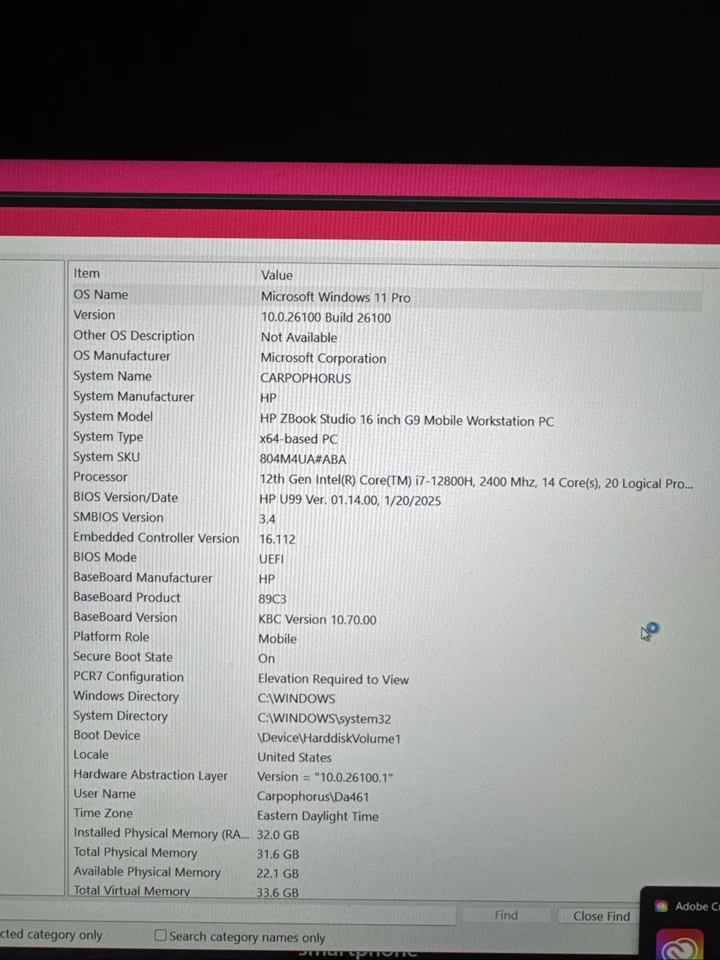Click 'Elevation Required to View' value
This screenshot has height=960, width=720.
(x=333, y=679)
